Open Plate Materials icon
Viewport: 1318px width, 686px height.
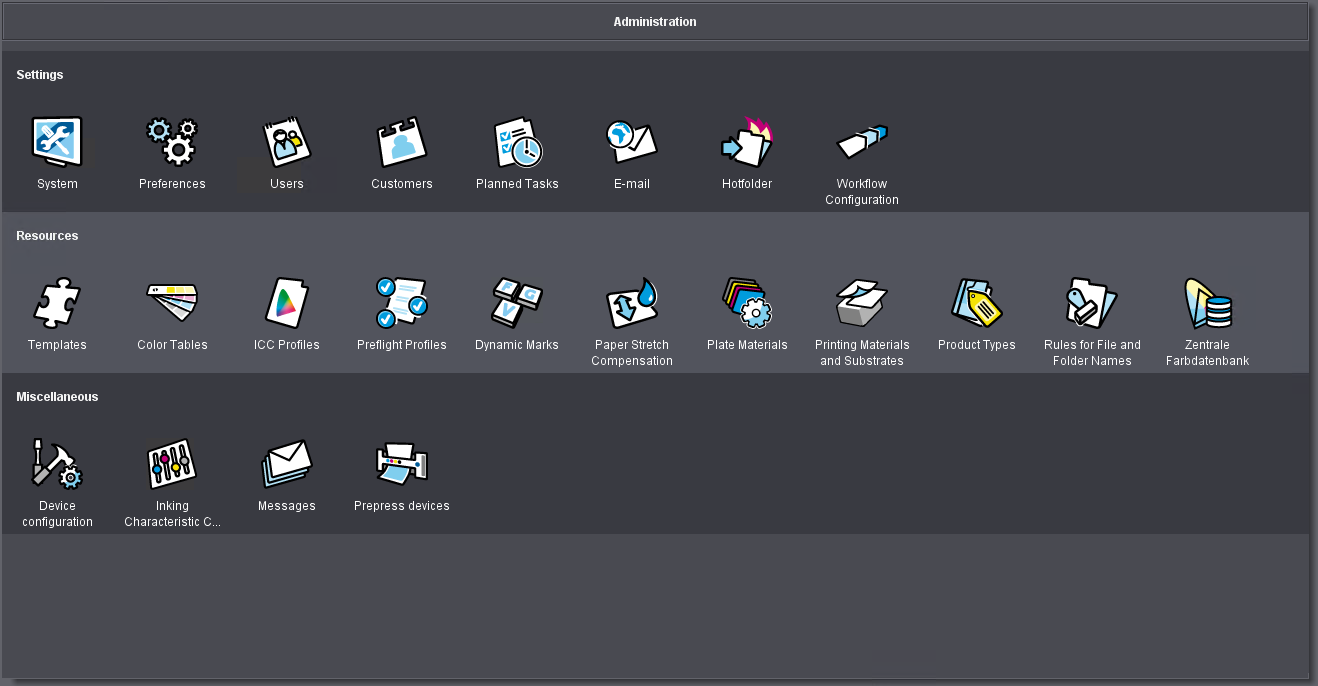coord(747,303)
